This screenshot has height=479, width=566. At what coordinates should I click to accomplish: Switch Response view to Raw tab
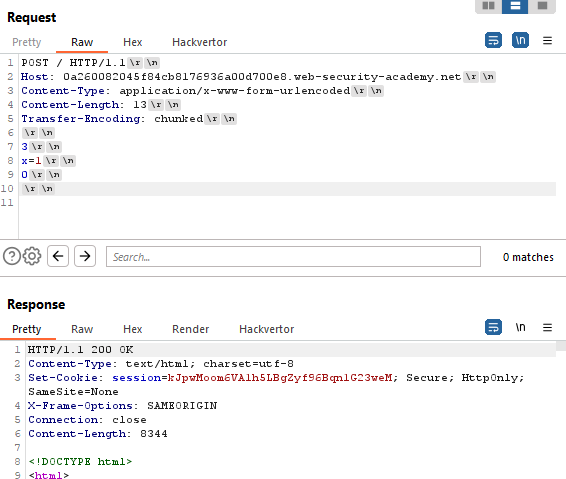coord(82,329)
